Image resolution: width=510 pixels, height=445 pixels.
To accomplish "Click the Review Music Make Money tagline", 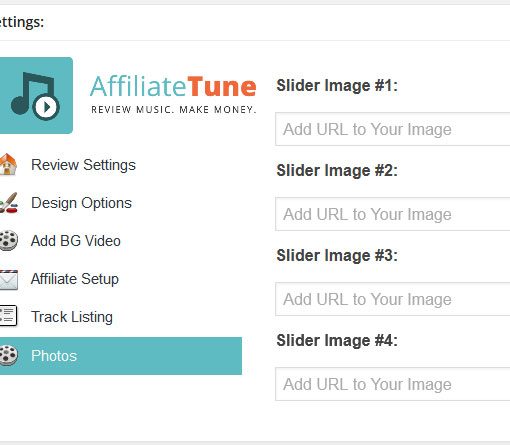I will pyautogui.click(x=174, y=109).
